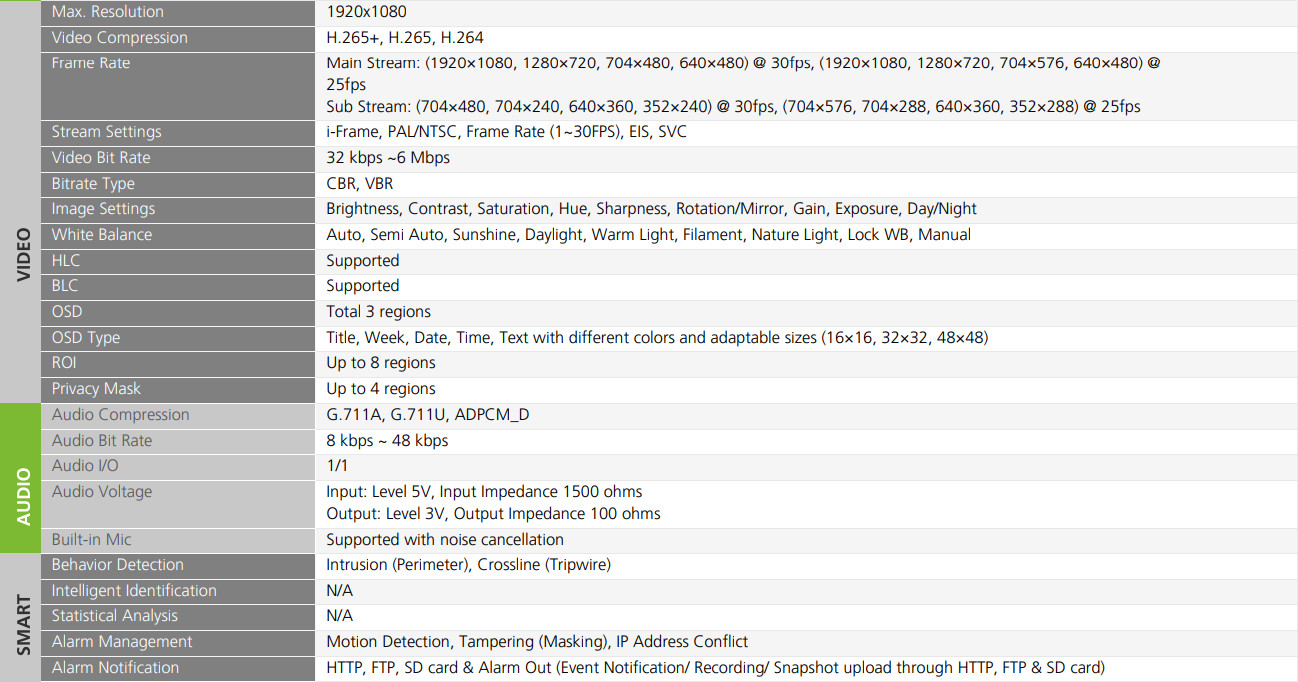Image resolution: width=1298 pixels, height=682 pixels.
Task: Select the Frame Rate label cell
Action: [90, 63]
